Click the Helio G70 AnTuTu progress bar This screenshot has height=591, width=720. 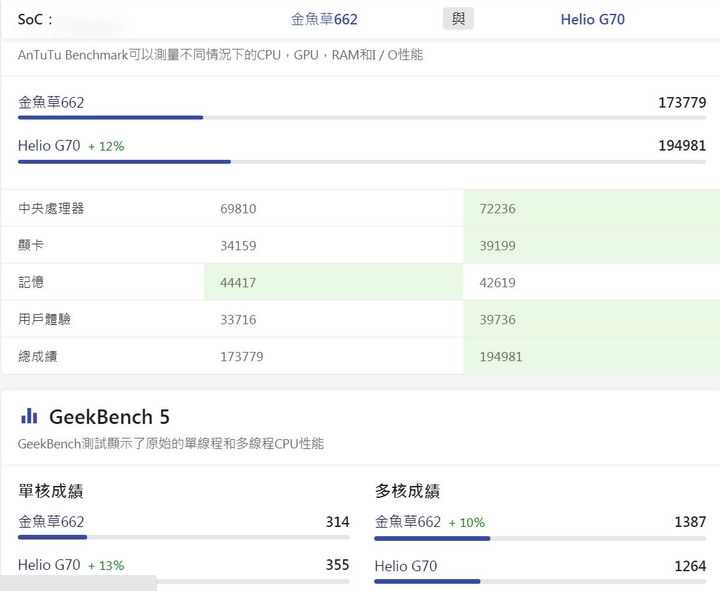coord(362,162)
